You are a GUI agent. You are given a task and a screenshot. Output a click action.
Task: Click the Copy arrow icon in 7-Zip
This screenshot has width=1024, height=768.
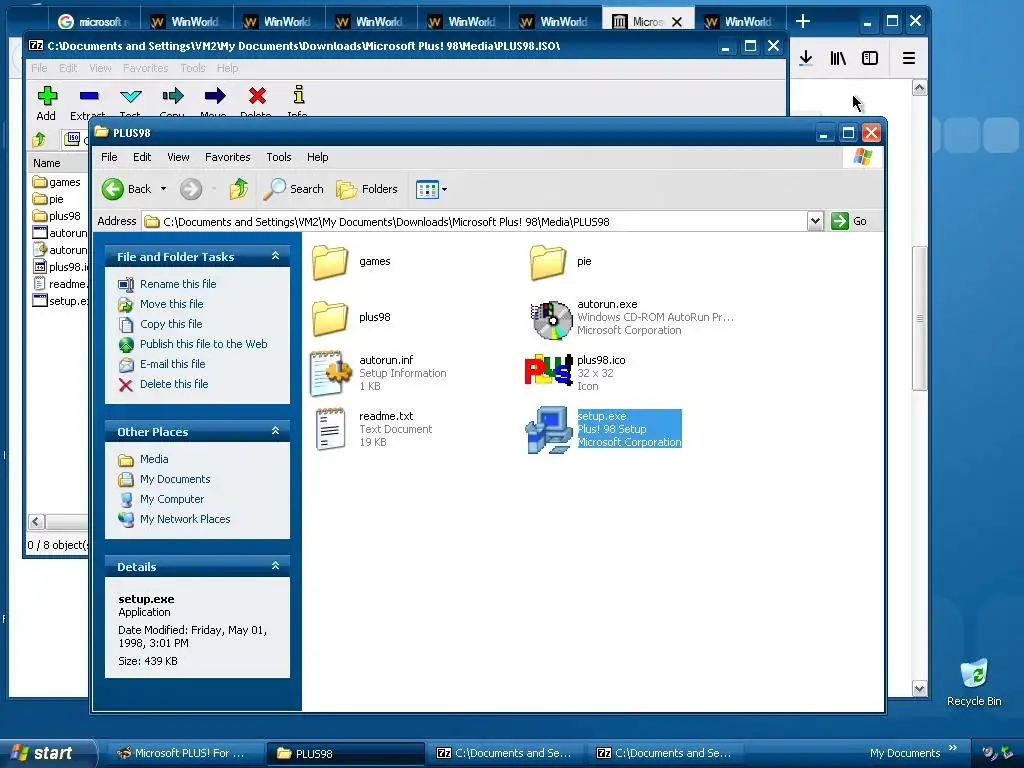(x=172, y=96)
